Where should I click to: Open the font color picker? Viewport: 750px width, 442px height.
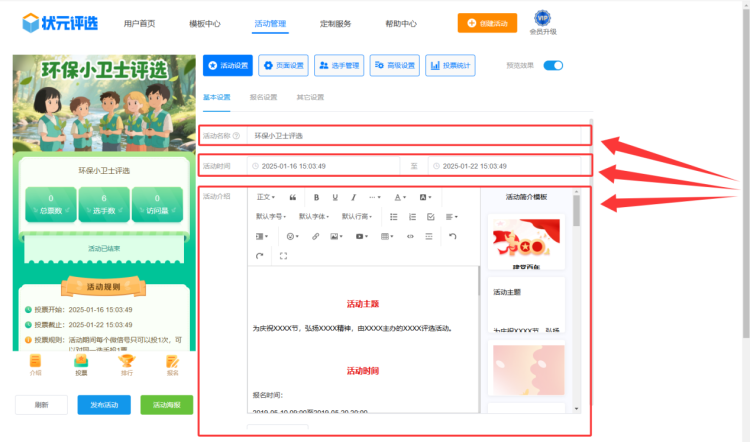pos(400,197)
